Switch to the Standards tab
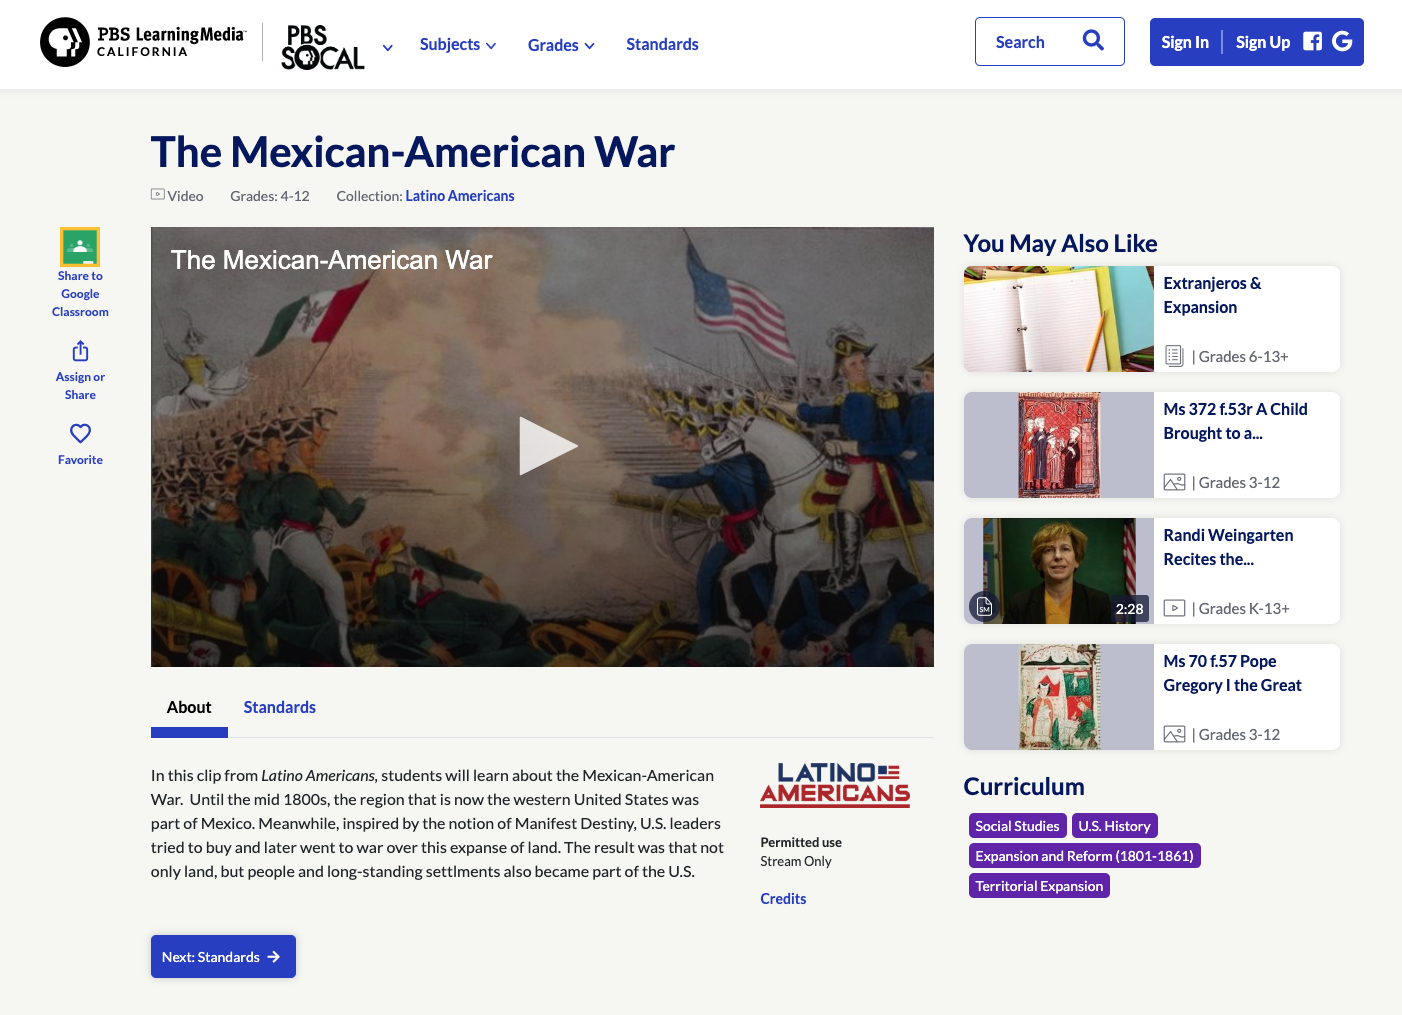The width and height of the screenshot is (1402, 1015). tap(279, 707)
